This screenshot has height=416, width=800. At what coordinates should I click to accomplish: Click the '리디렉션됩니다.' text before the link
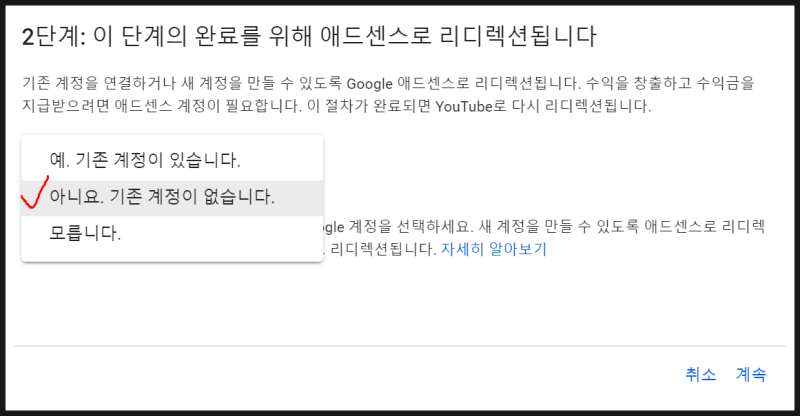click(383, 250)
